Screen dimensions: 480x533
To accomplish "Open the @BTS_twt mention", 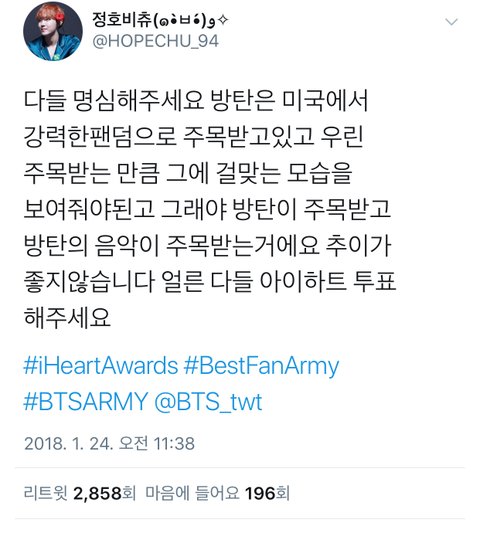I will [208, 402].
